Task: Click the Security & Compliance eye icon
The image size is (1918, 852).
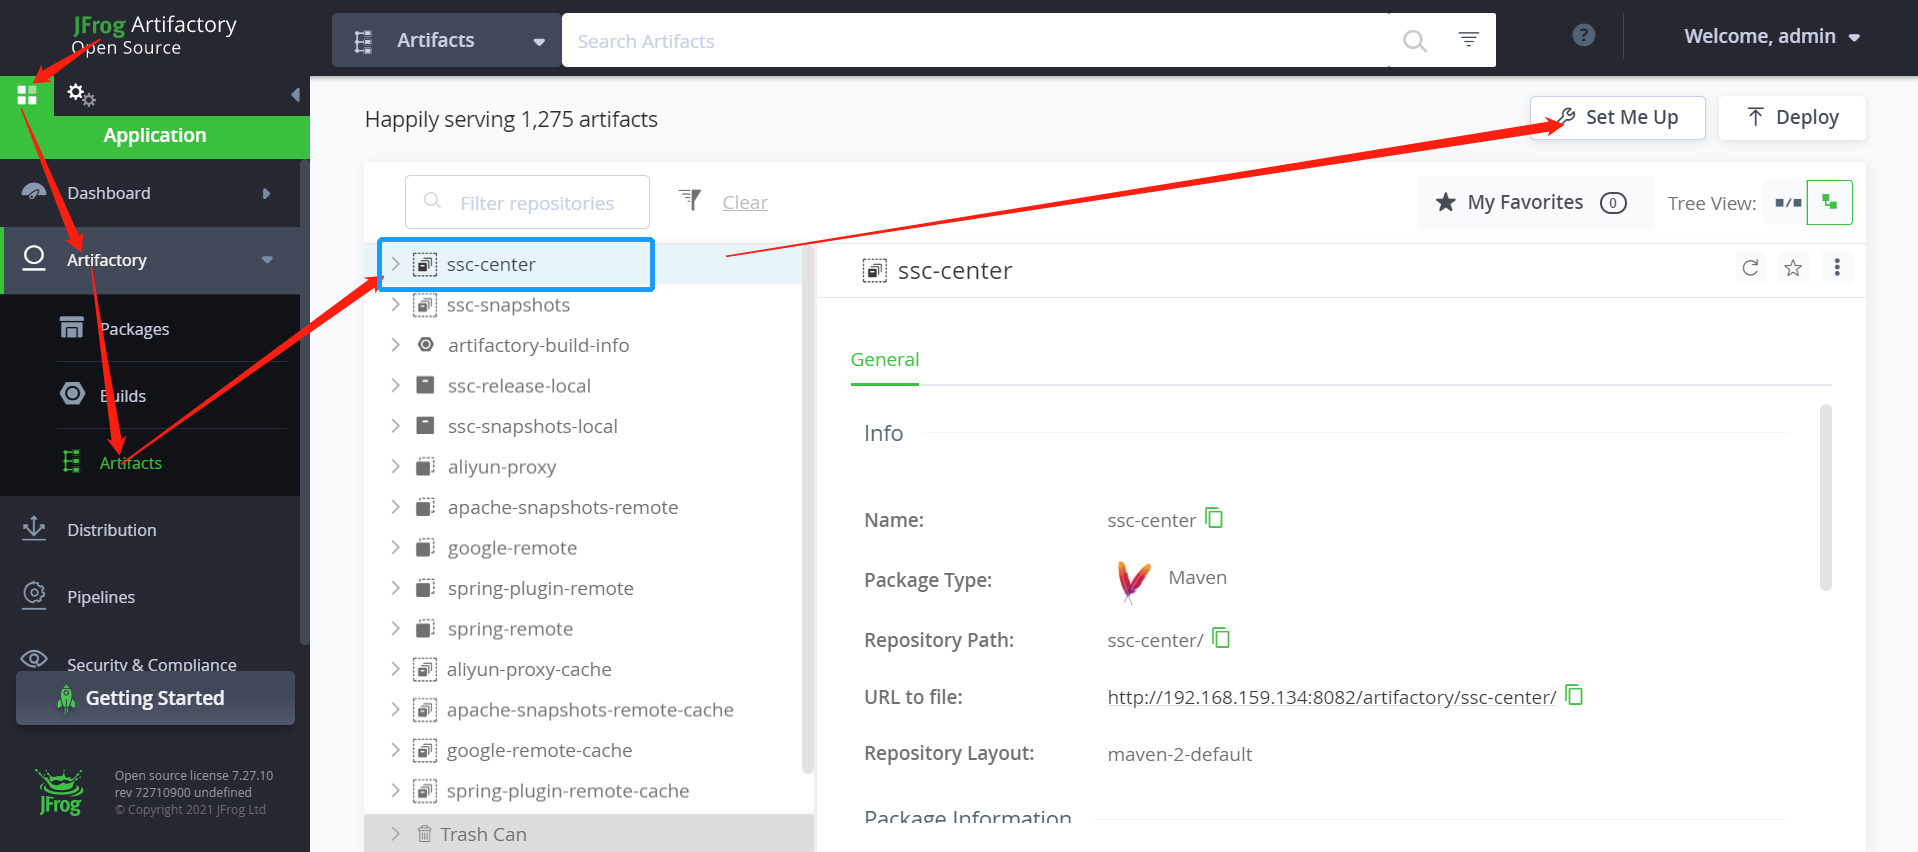Action: click(34, 659)
